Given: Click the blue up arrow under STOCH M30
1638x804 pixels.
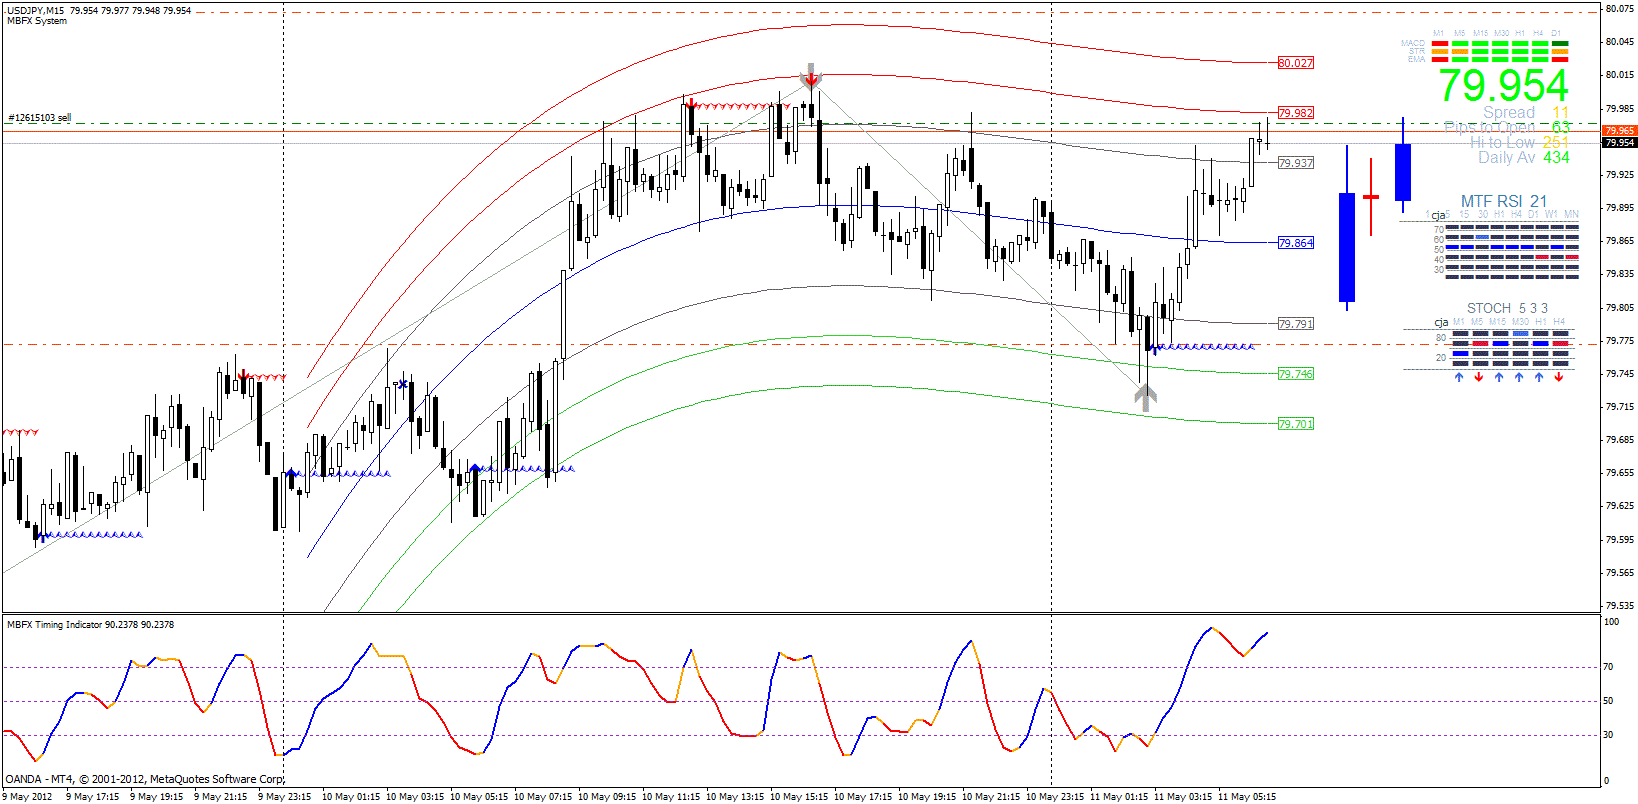Looking at the screenshot, I should point(1519,377).
